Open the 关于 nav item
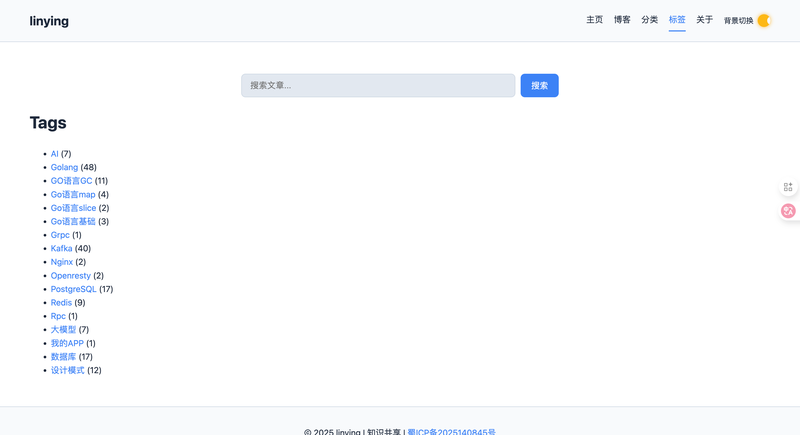The height and width of the screenshot is (435, 800). pos(705,20)
